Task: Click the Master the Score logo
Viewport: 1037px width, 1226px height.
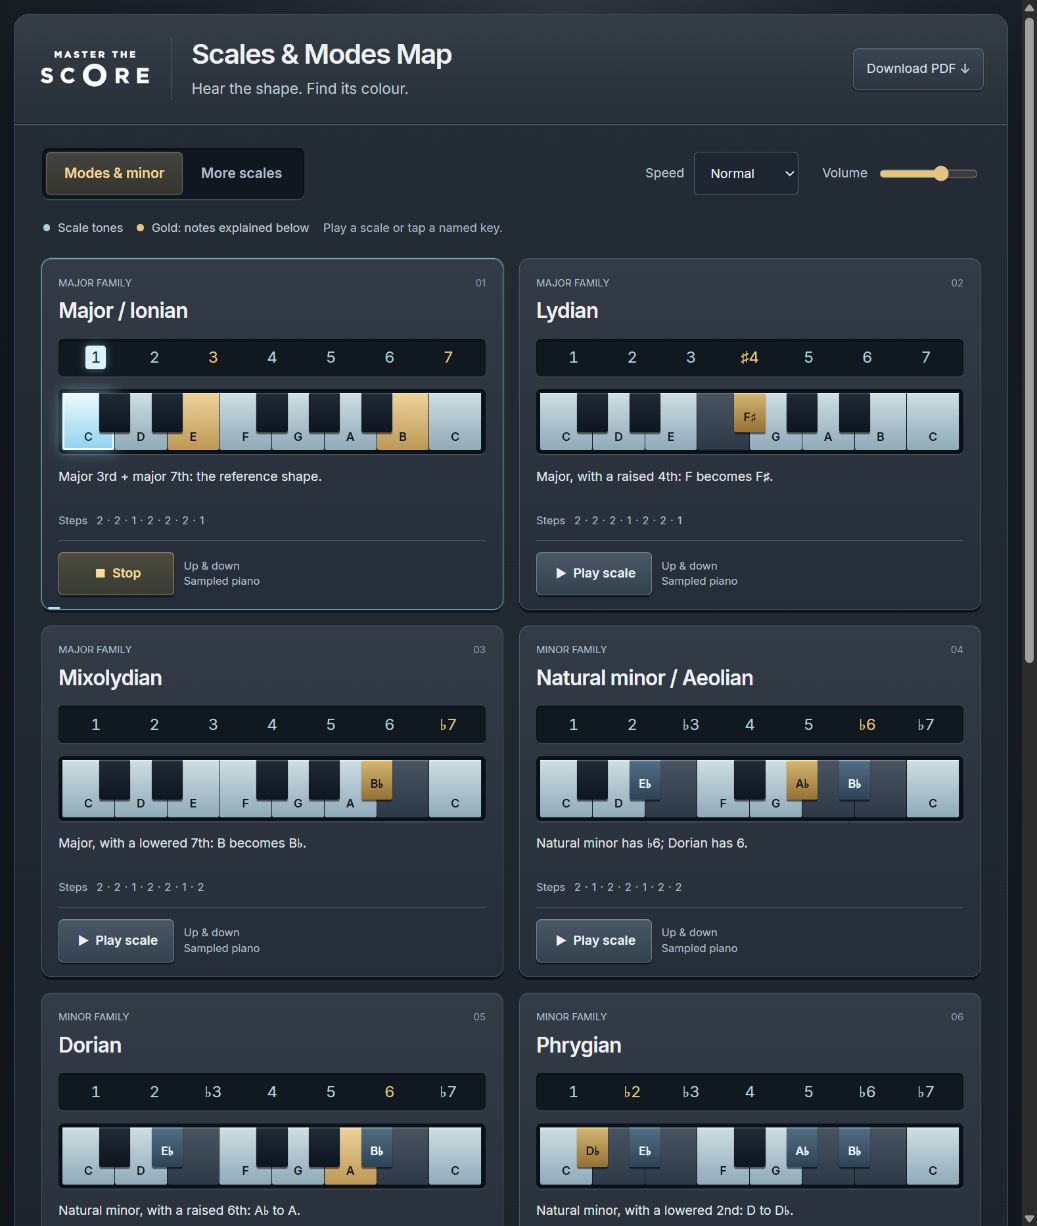Action: (95, 69)
